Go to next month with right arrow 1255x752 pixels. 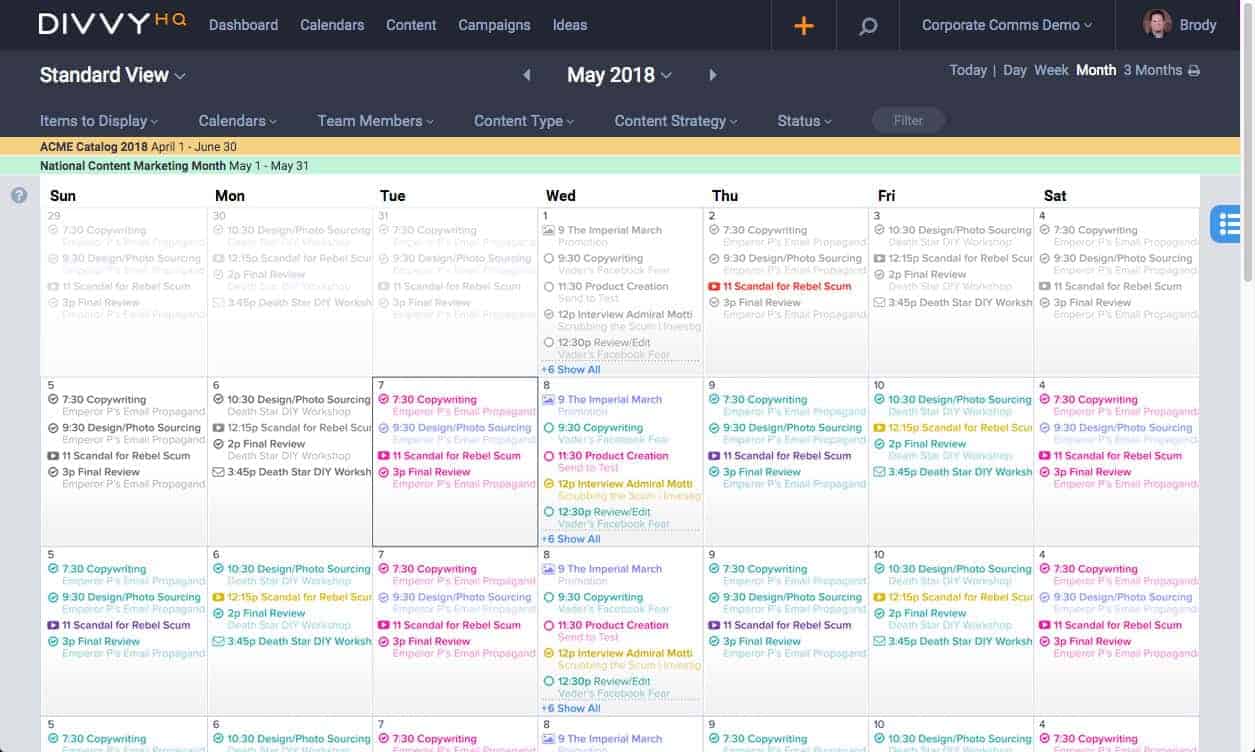[x=713, y=75]
